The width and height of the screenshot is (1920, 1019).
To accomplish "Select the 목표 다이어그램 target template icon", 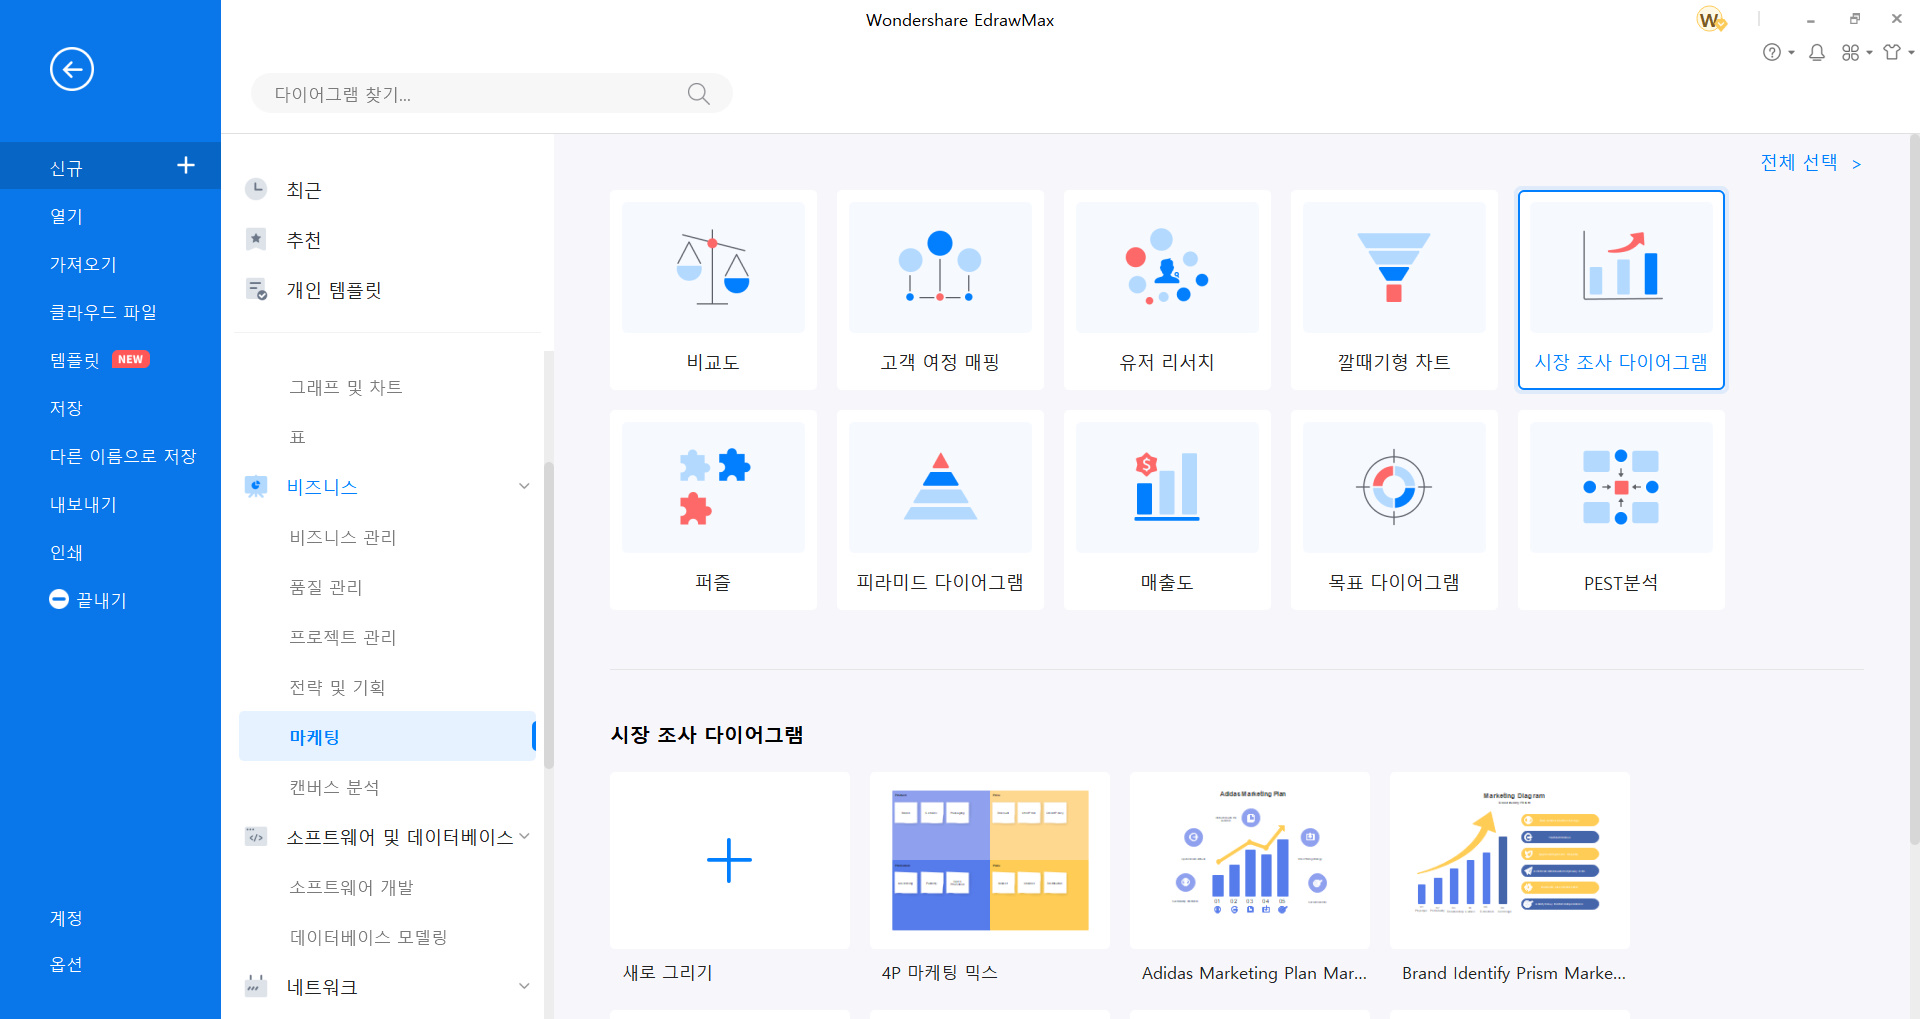I will coord(1393,487).
